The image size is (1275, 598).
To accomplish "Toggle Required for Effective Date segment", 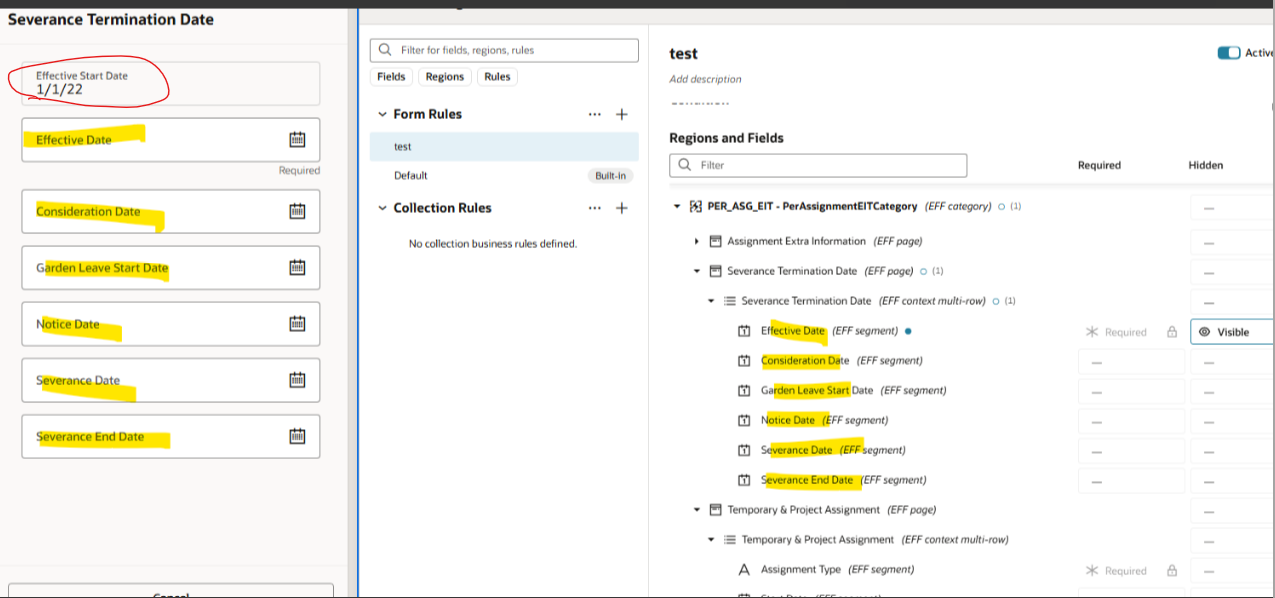I will coord(1116,332).
